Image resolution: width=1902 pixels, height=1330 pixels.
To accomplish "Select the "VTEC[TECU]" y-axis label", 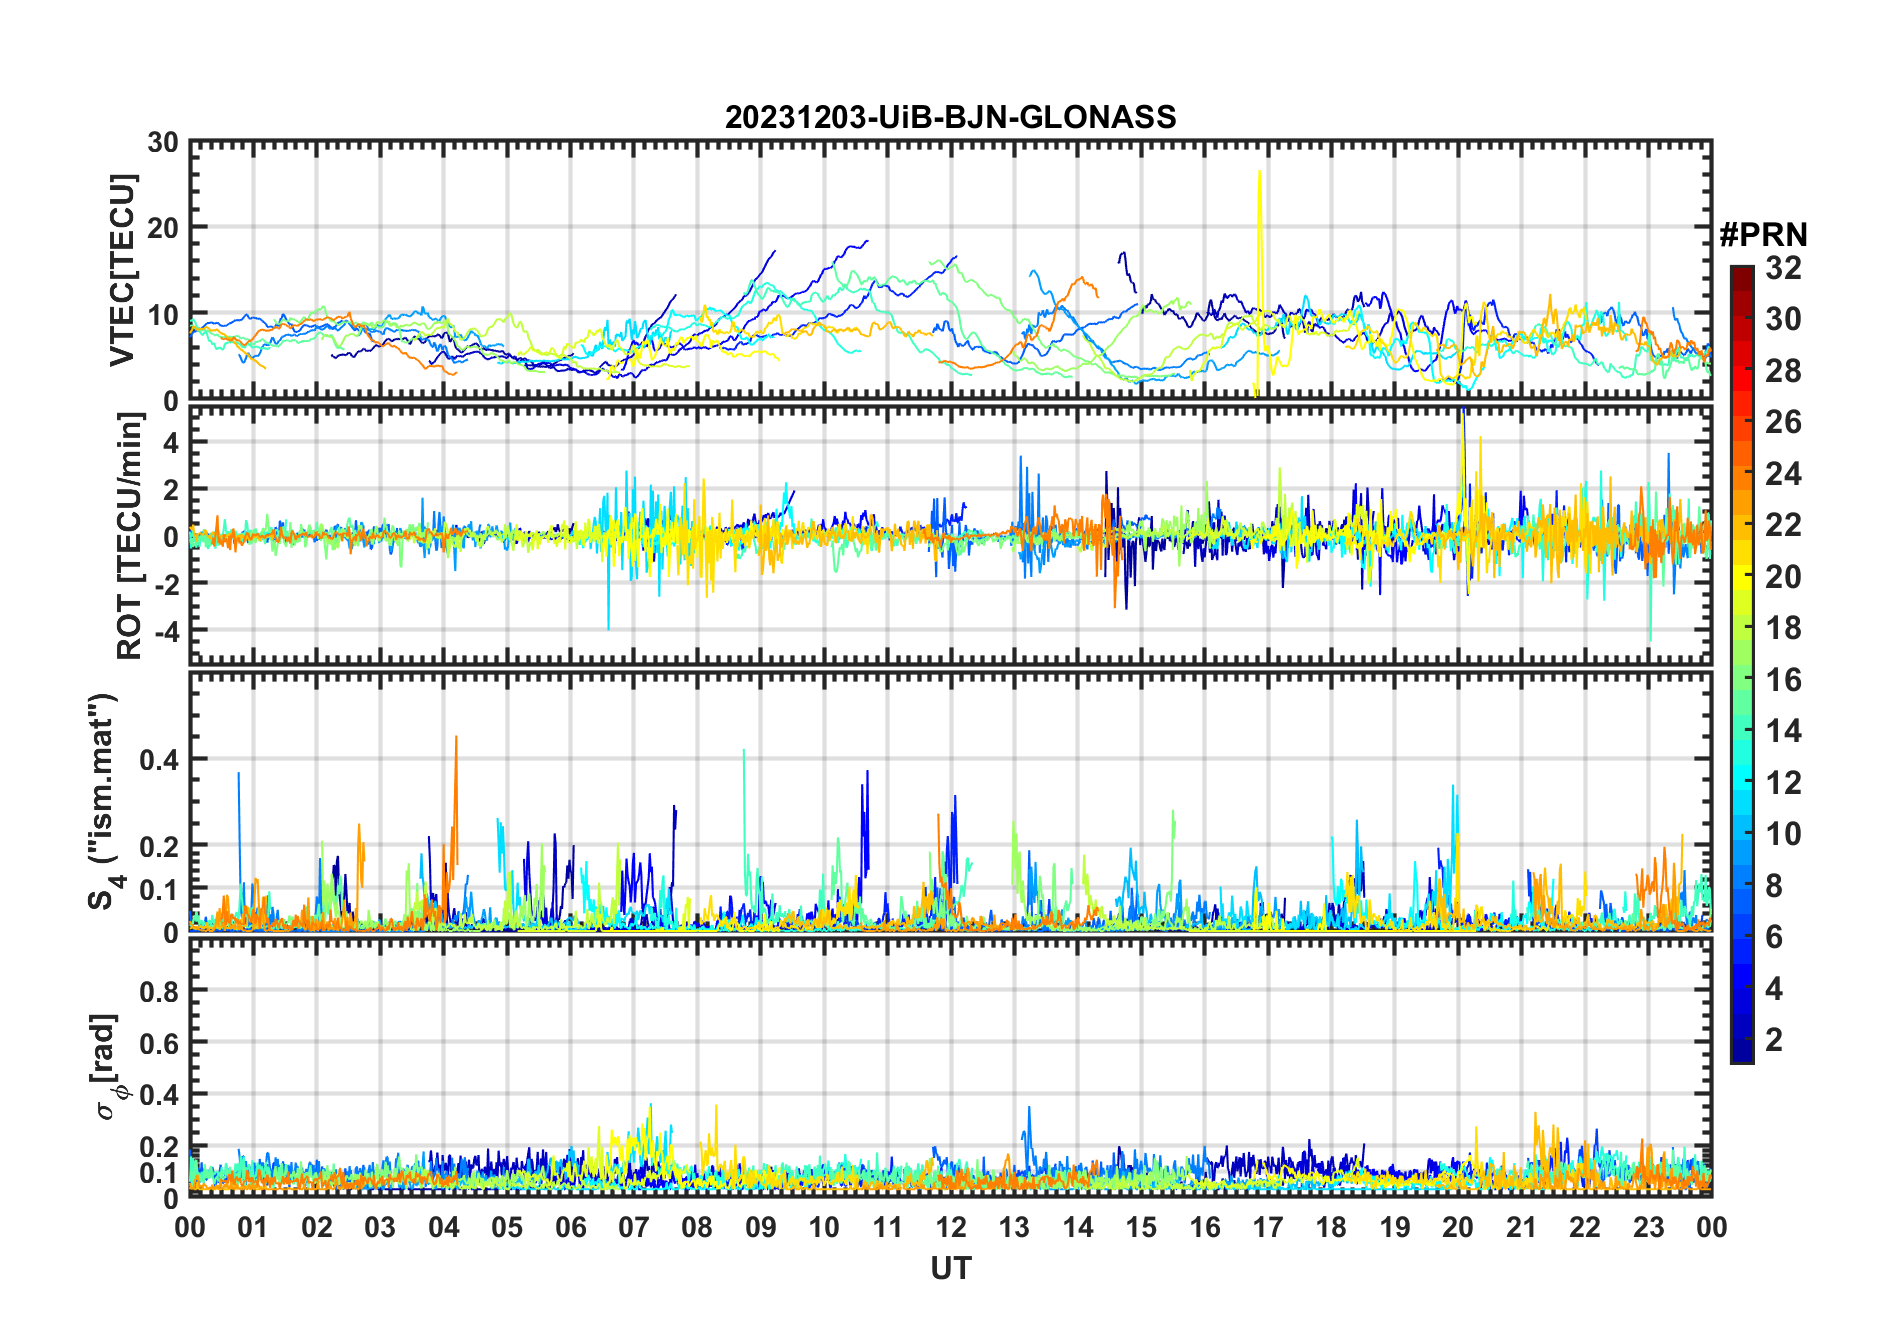I will (x=122, y=270).
